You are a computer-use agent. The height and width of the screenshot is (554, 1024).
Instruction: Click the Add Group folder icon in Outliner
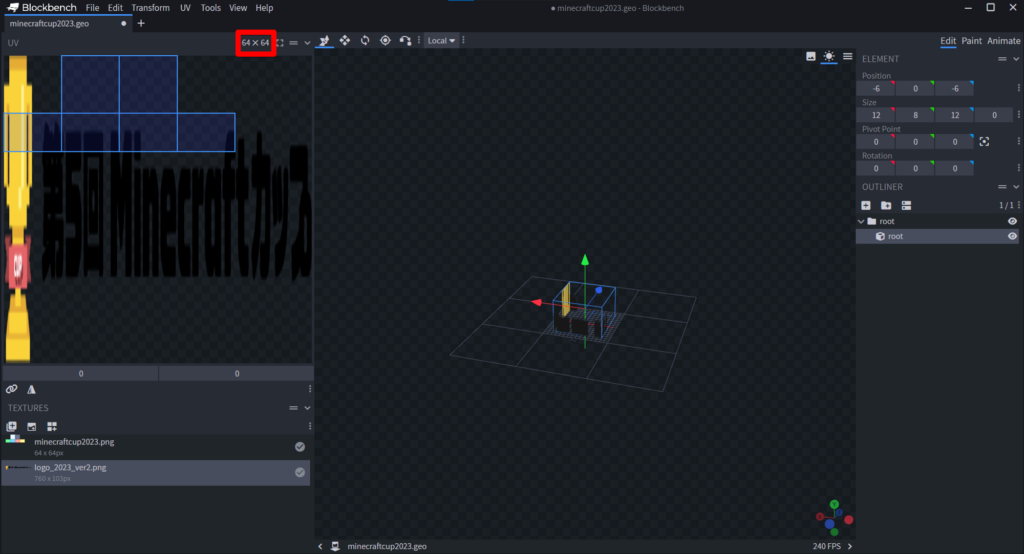coord(886,205)
